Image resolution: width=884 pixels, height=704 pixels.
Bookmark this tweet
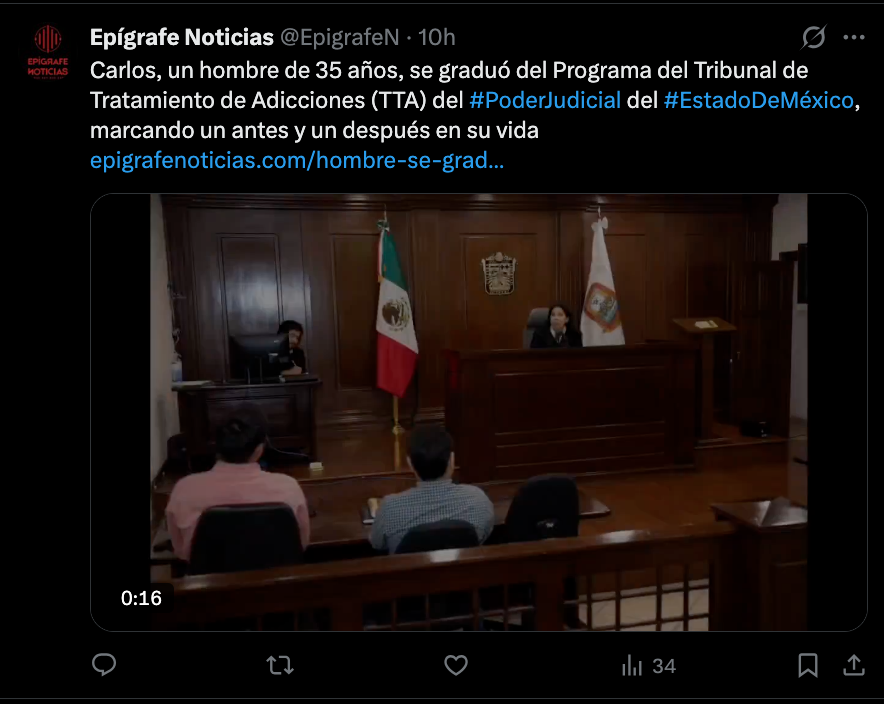coord(808,665)
